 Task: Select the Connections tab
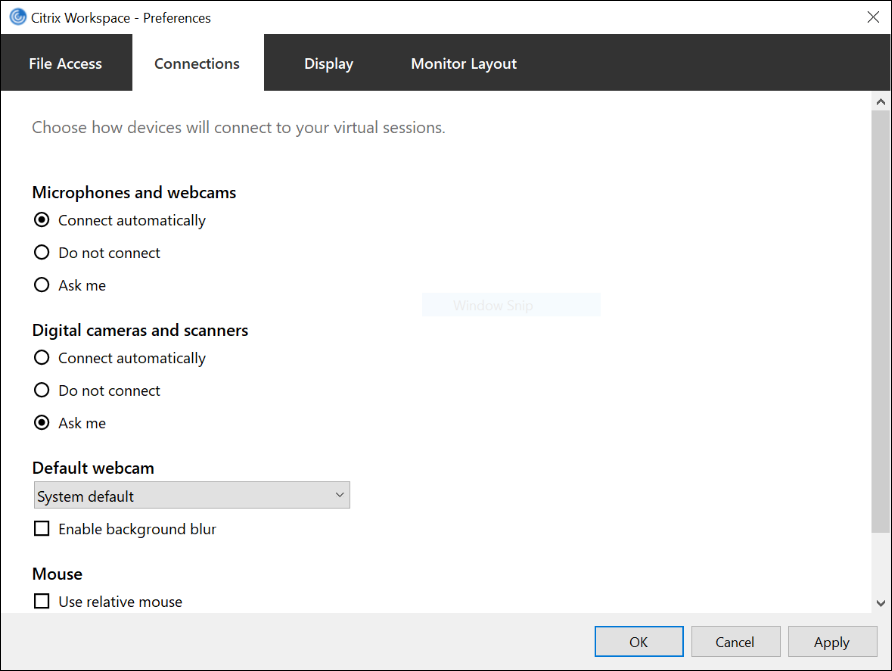point(197,63)
